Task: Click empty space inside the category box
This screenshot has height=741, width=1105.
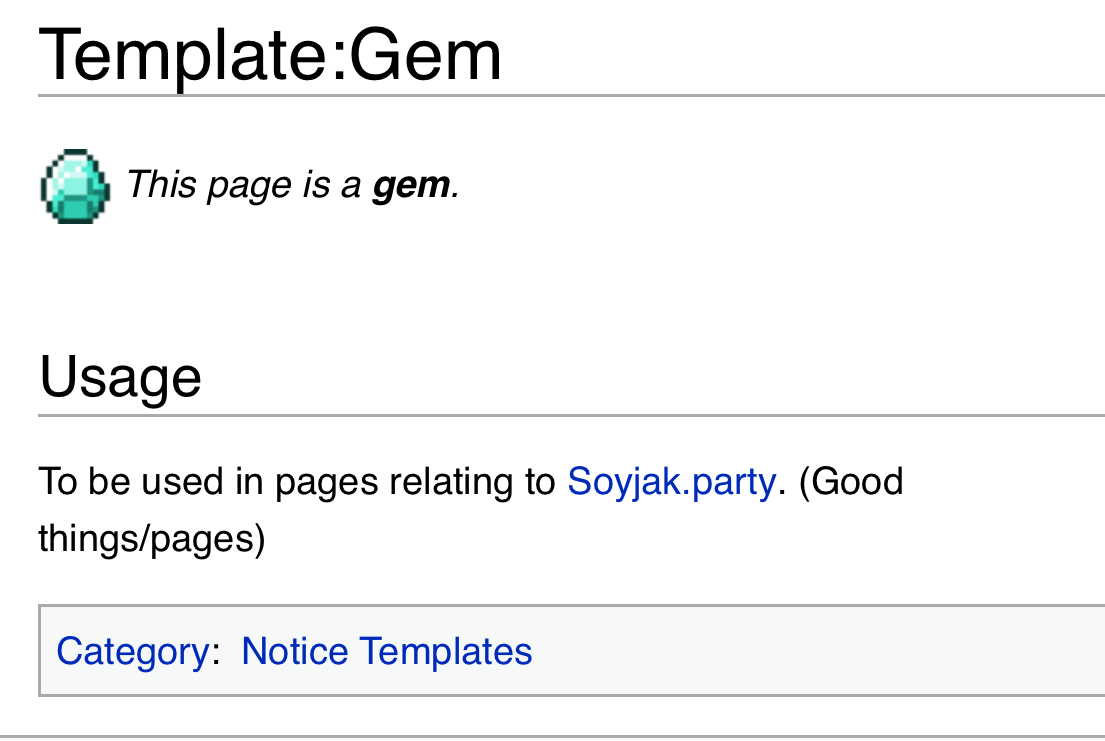Action: 800,652
